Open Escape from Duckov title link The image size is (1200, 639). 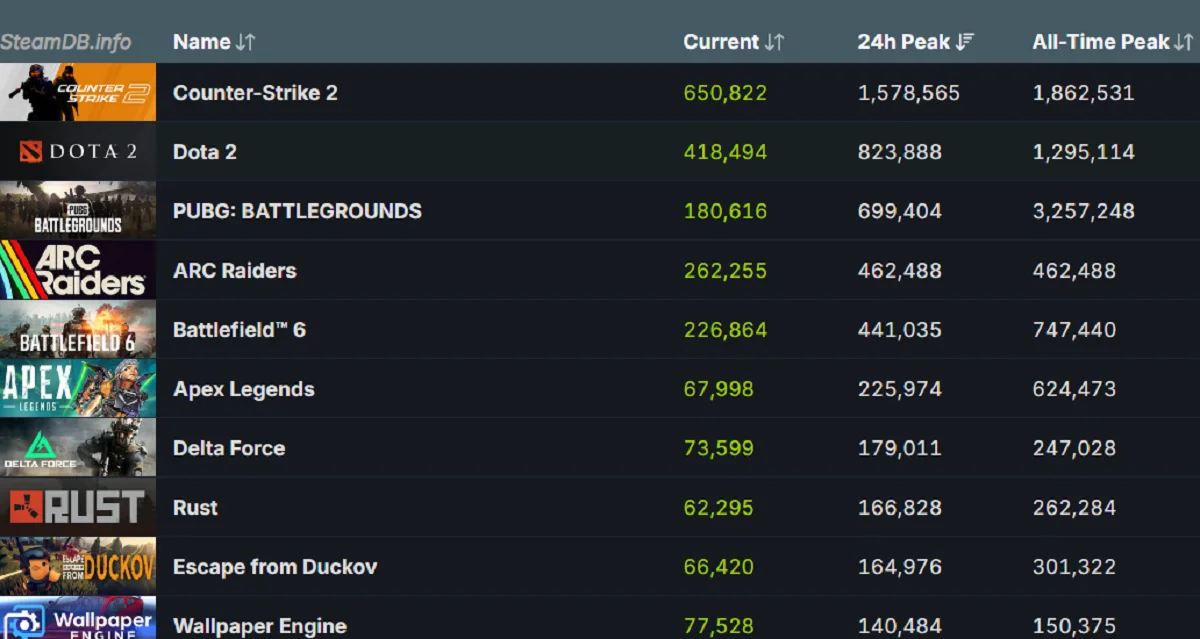coord(275,567)
